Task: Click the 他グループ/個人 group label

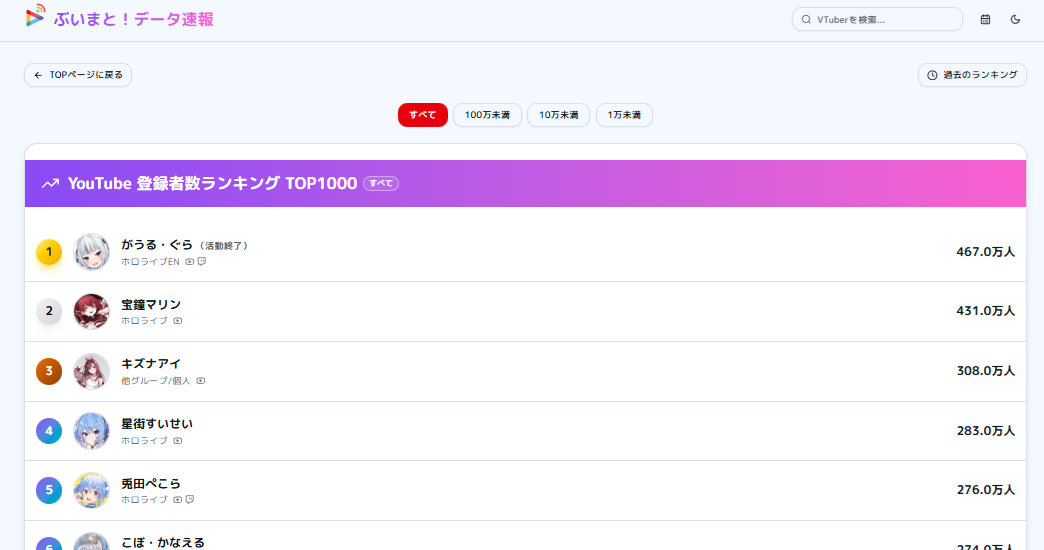Action: point(156,381)
